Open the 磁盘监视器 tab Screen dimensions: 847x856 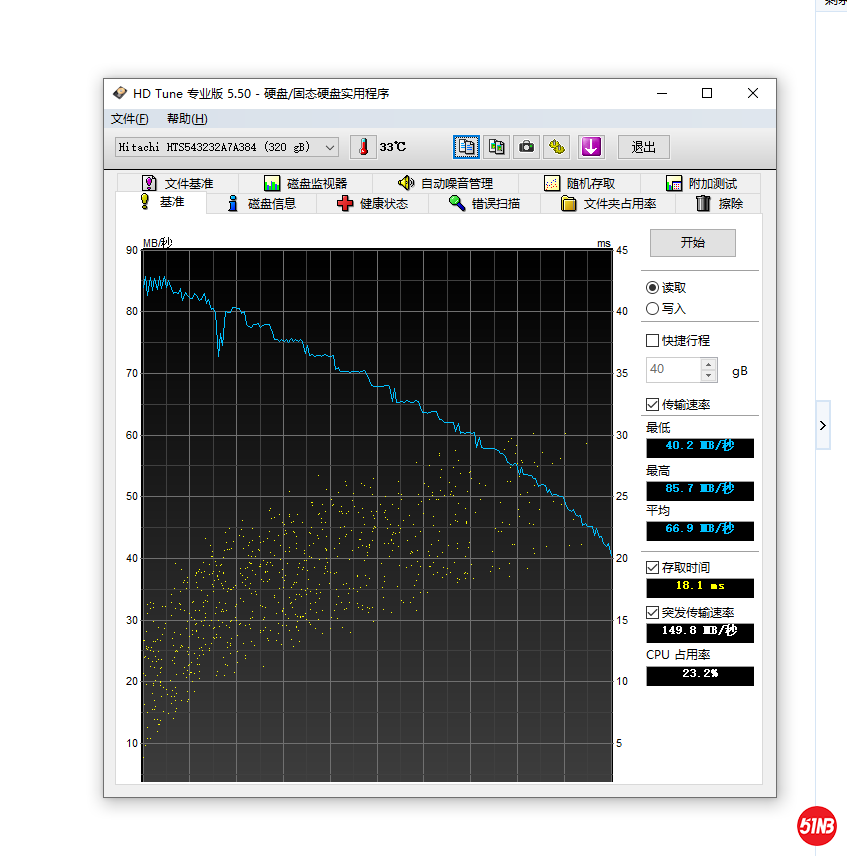(x=306, y=183)
